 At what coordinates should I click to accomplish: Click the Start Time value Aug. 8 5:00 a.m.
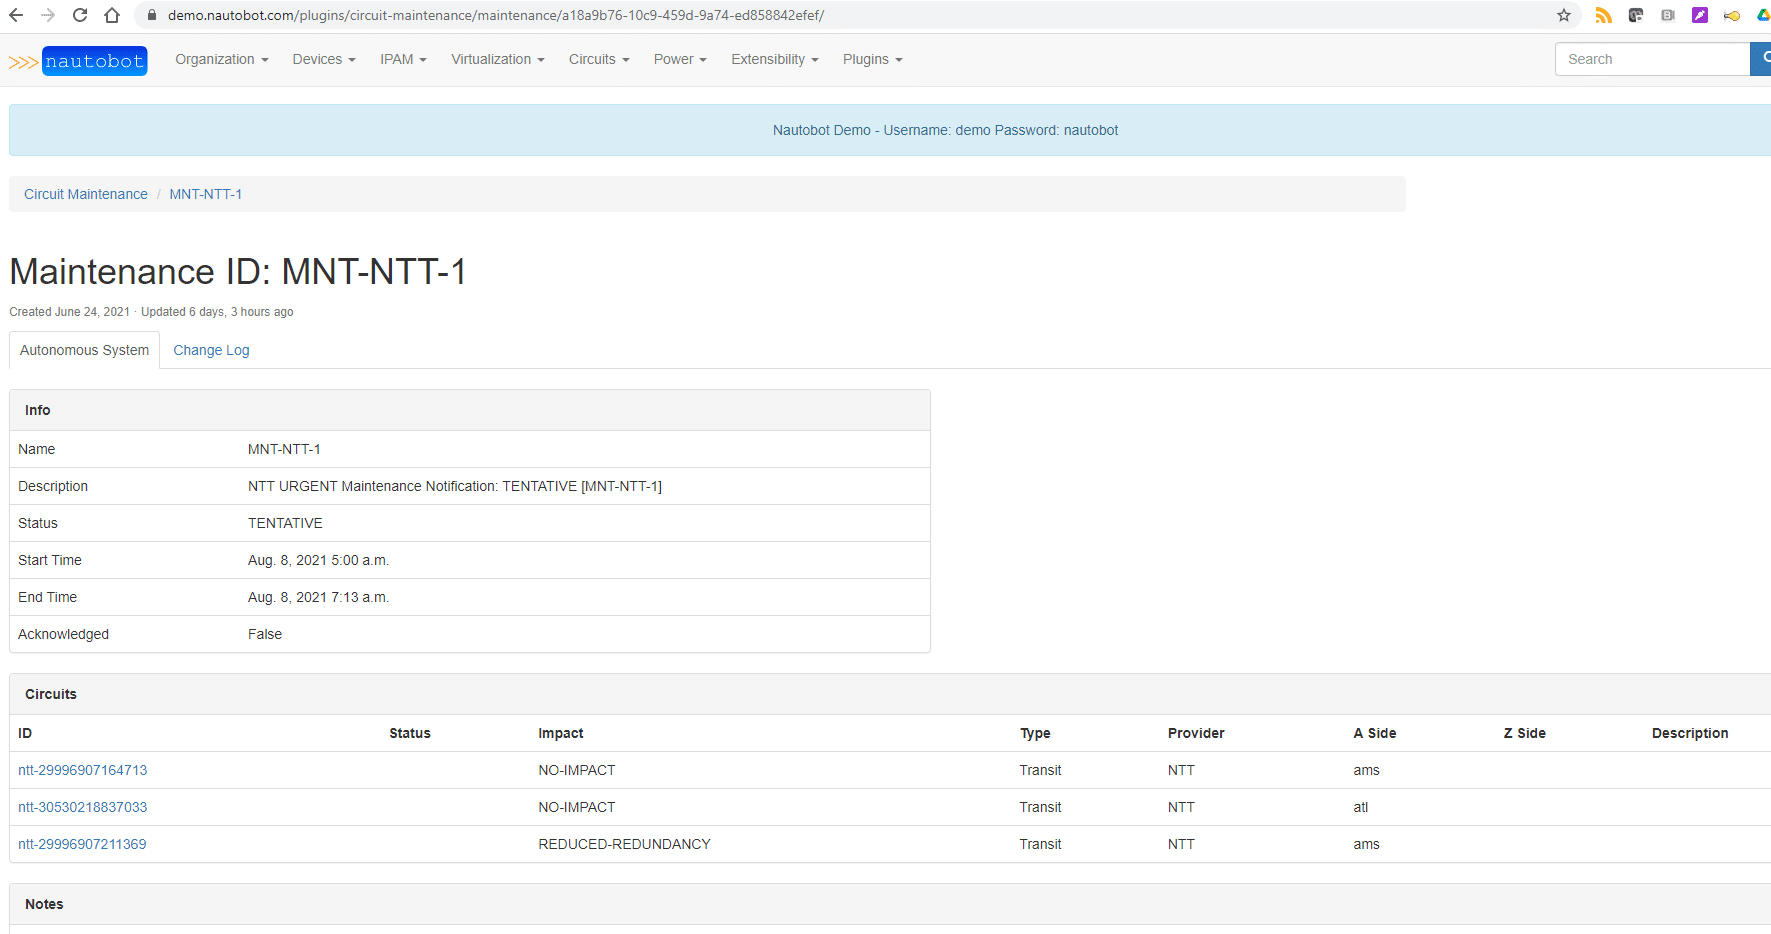point(318,560)
